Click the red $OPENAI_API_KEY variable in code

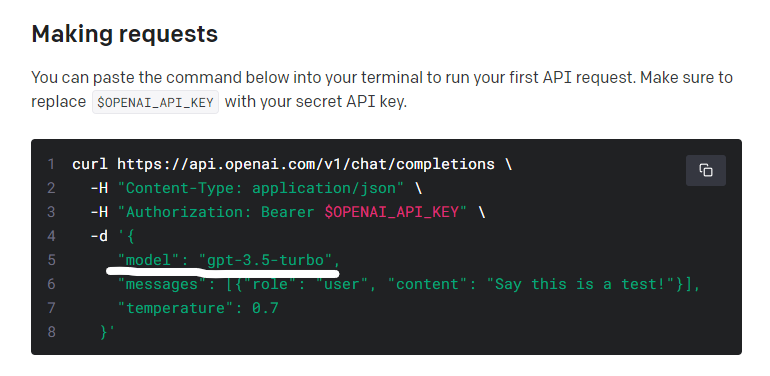[391, 212]
